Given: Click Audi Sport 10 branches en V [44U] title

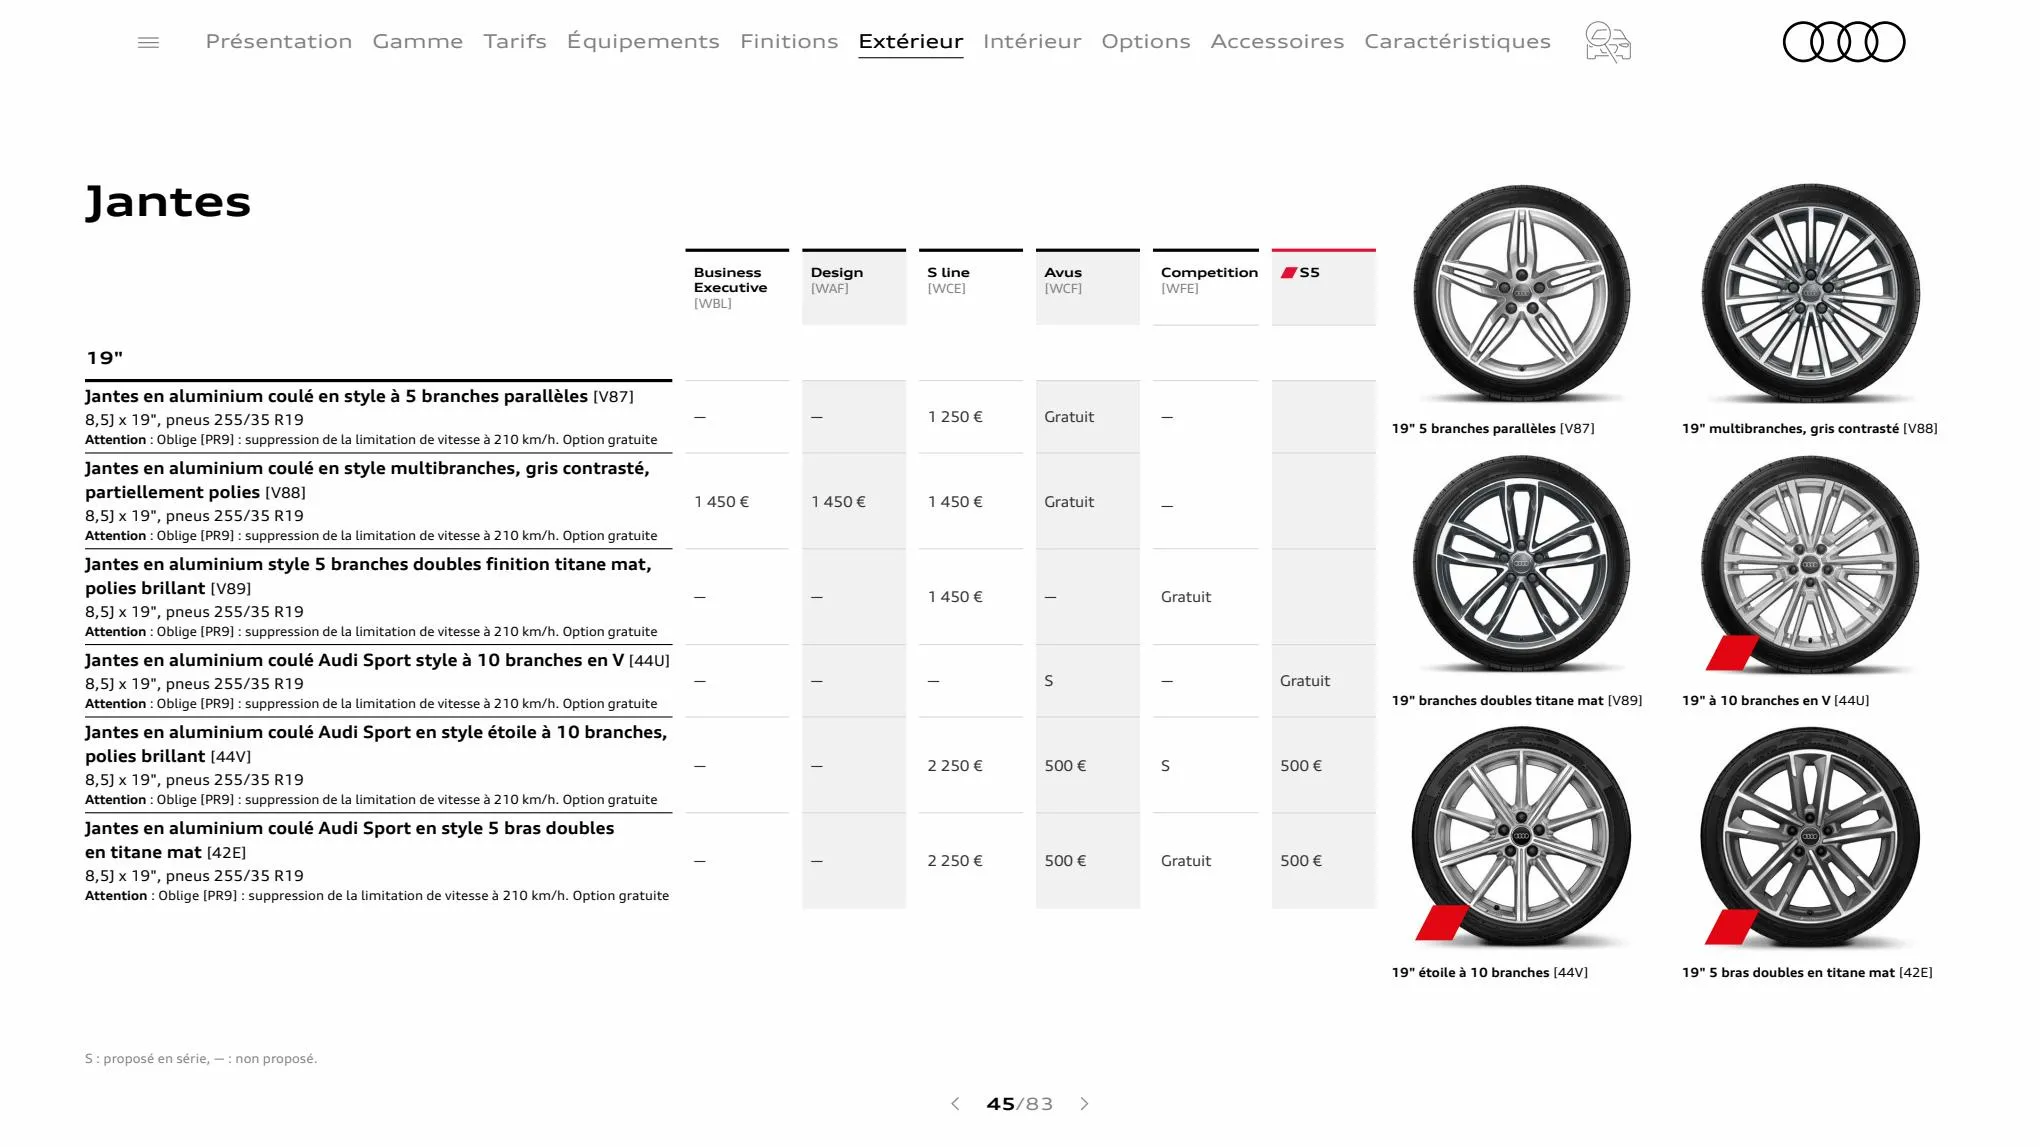Looking at the screenshot, I should [377, 660].
